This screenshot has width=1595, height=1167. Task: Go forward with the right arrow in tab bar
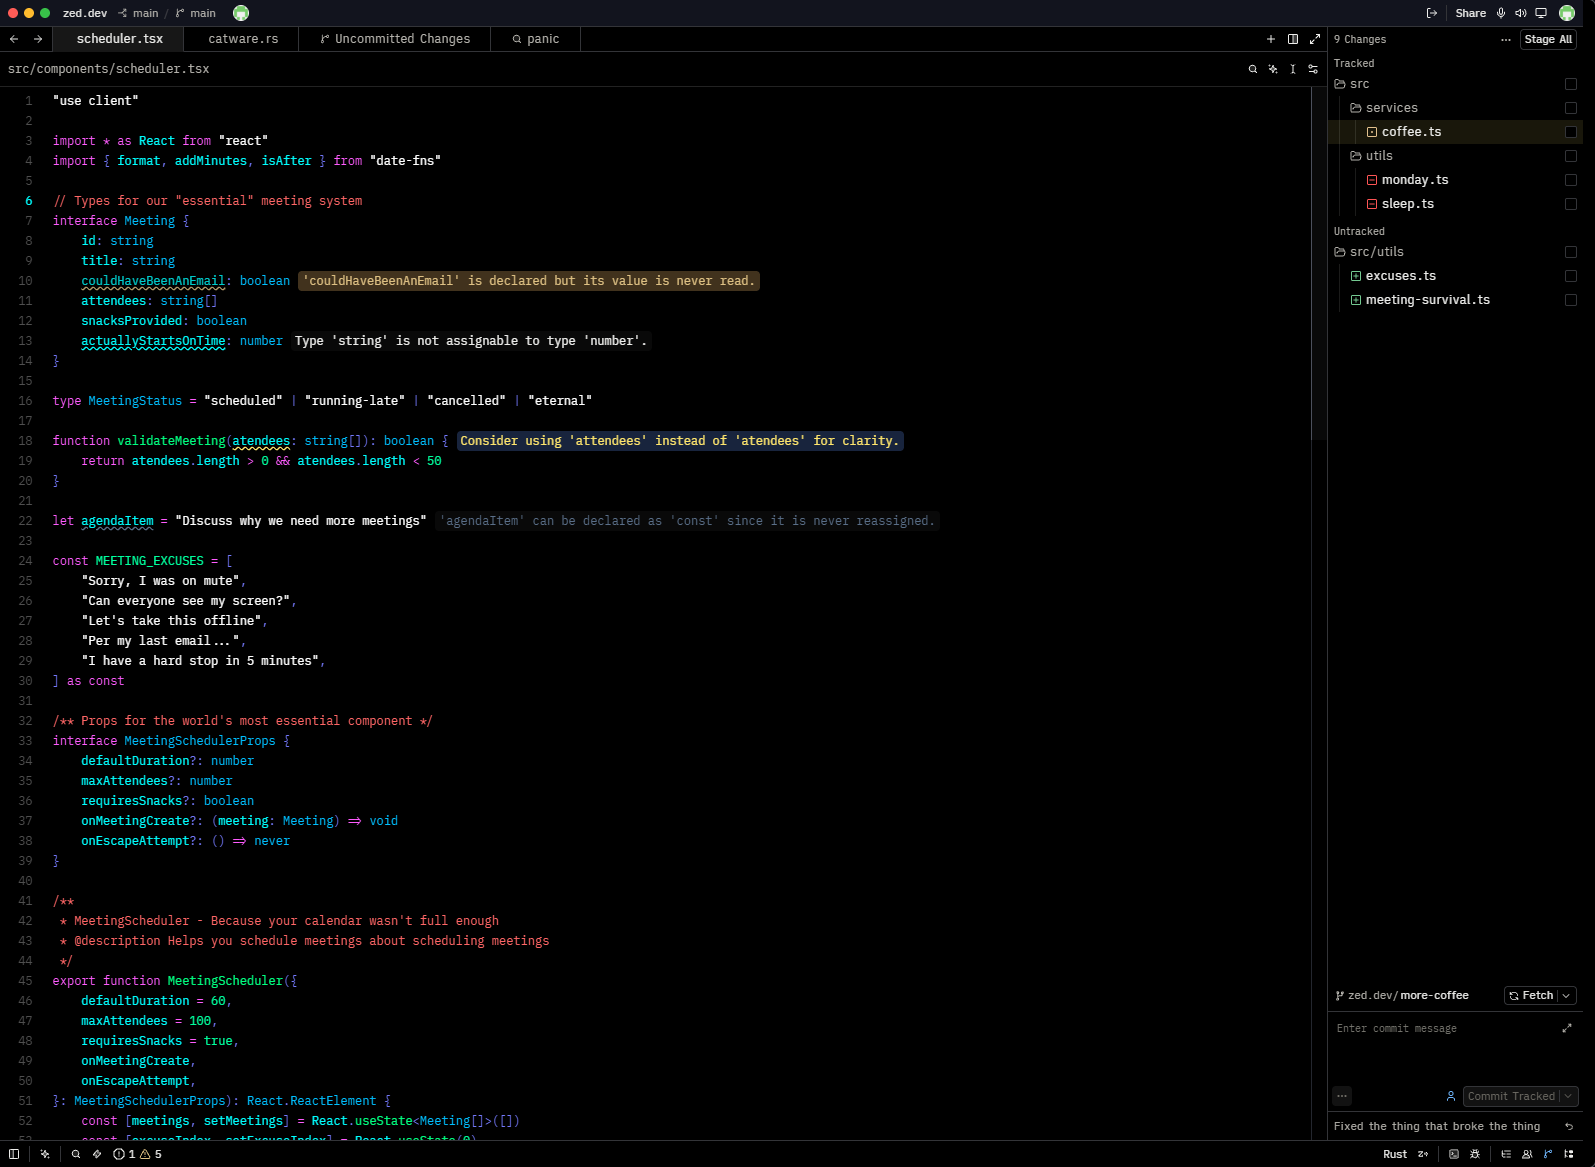tap(38, 39)
